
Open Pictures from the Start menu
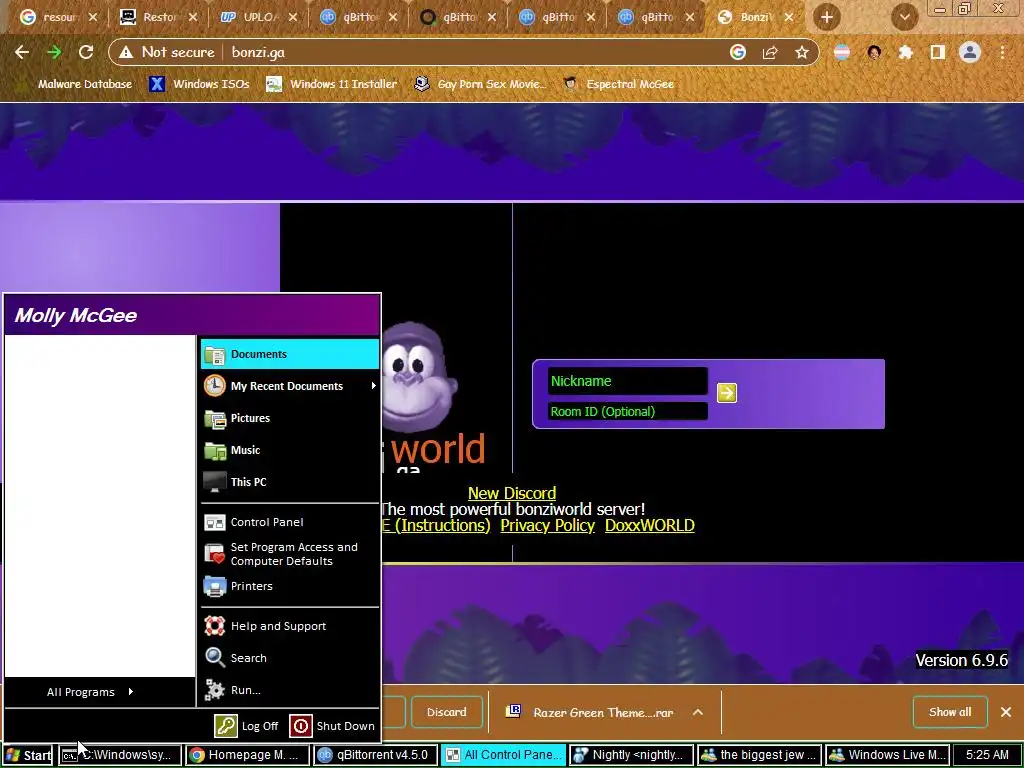pyautogui.click(x=289, y=418)
